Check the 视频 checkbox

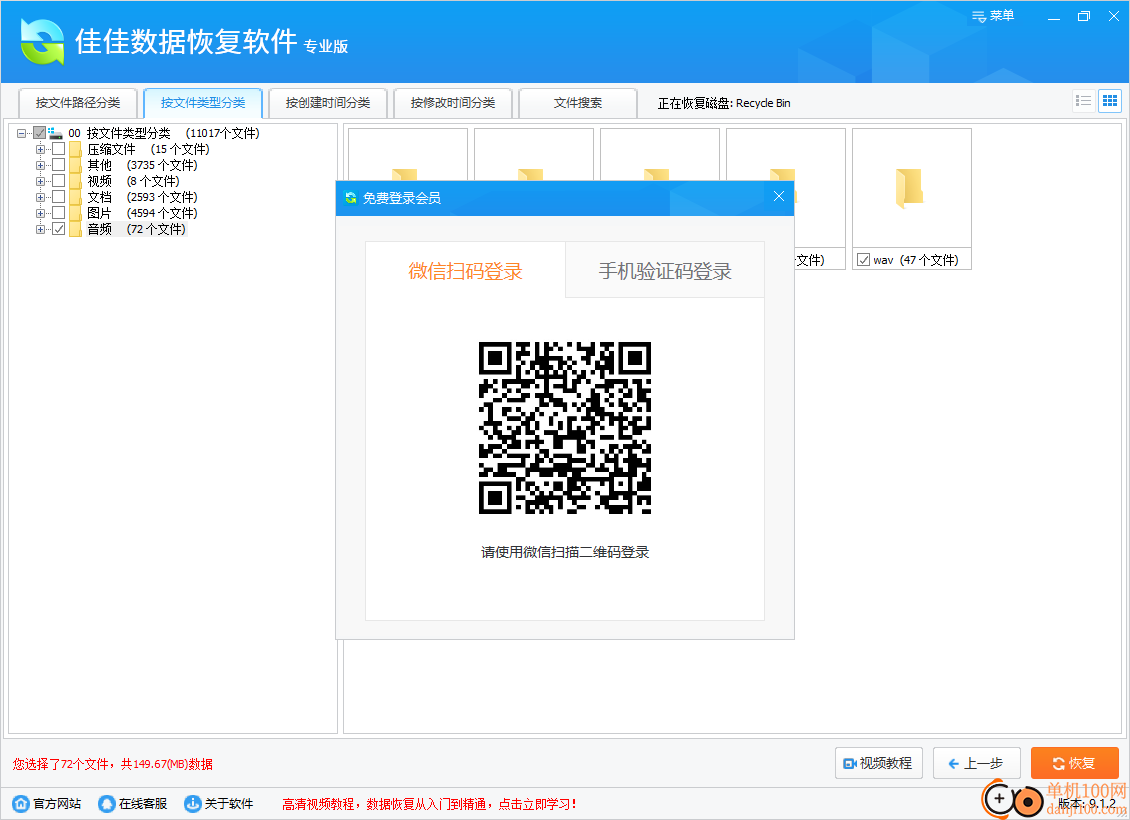58,180
